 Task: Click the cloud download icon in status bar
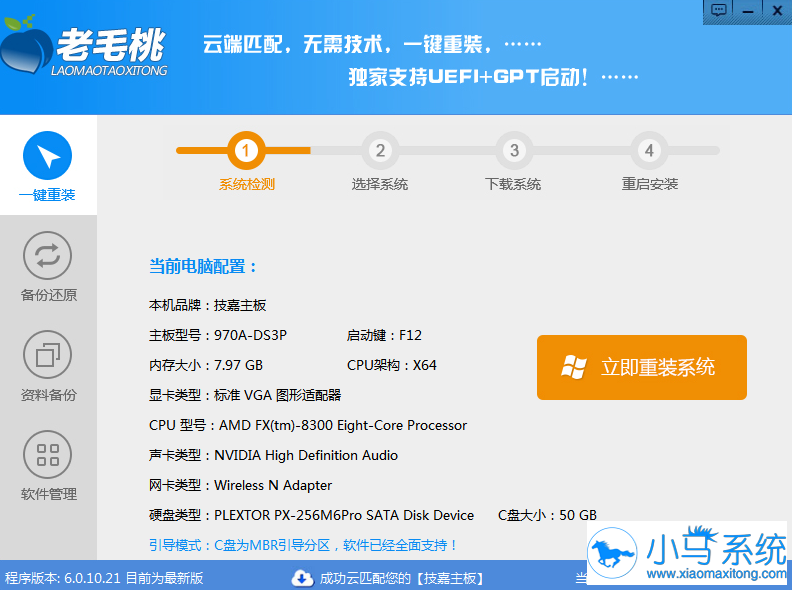pos(302,578)
